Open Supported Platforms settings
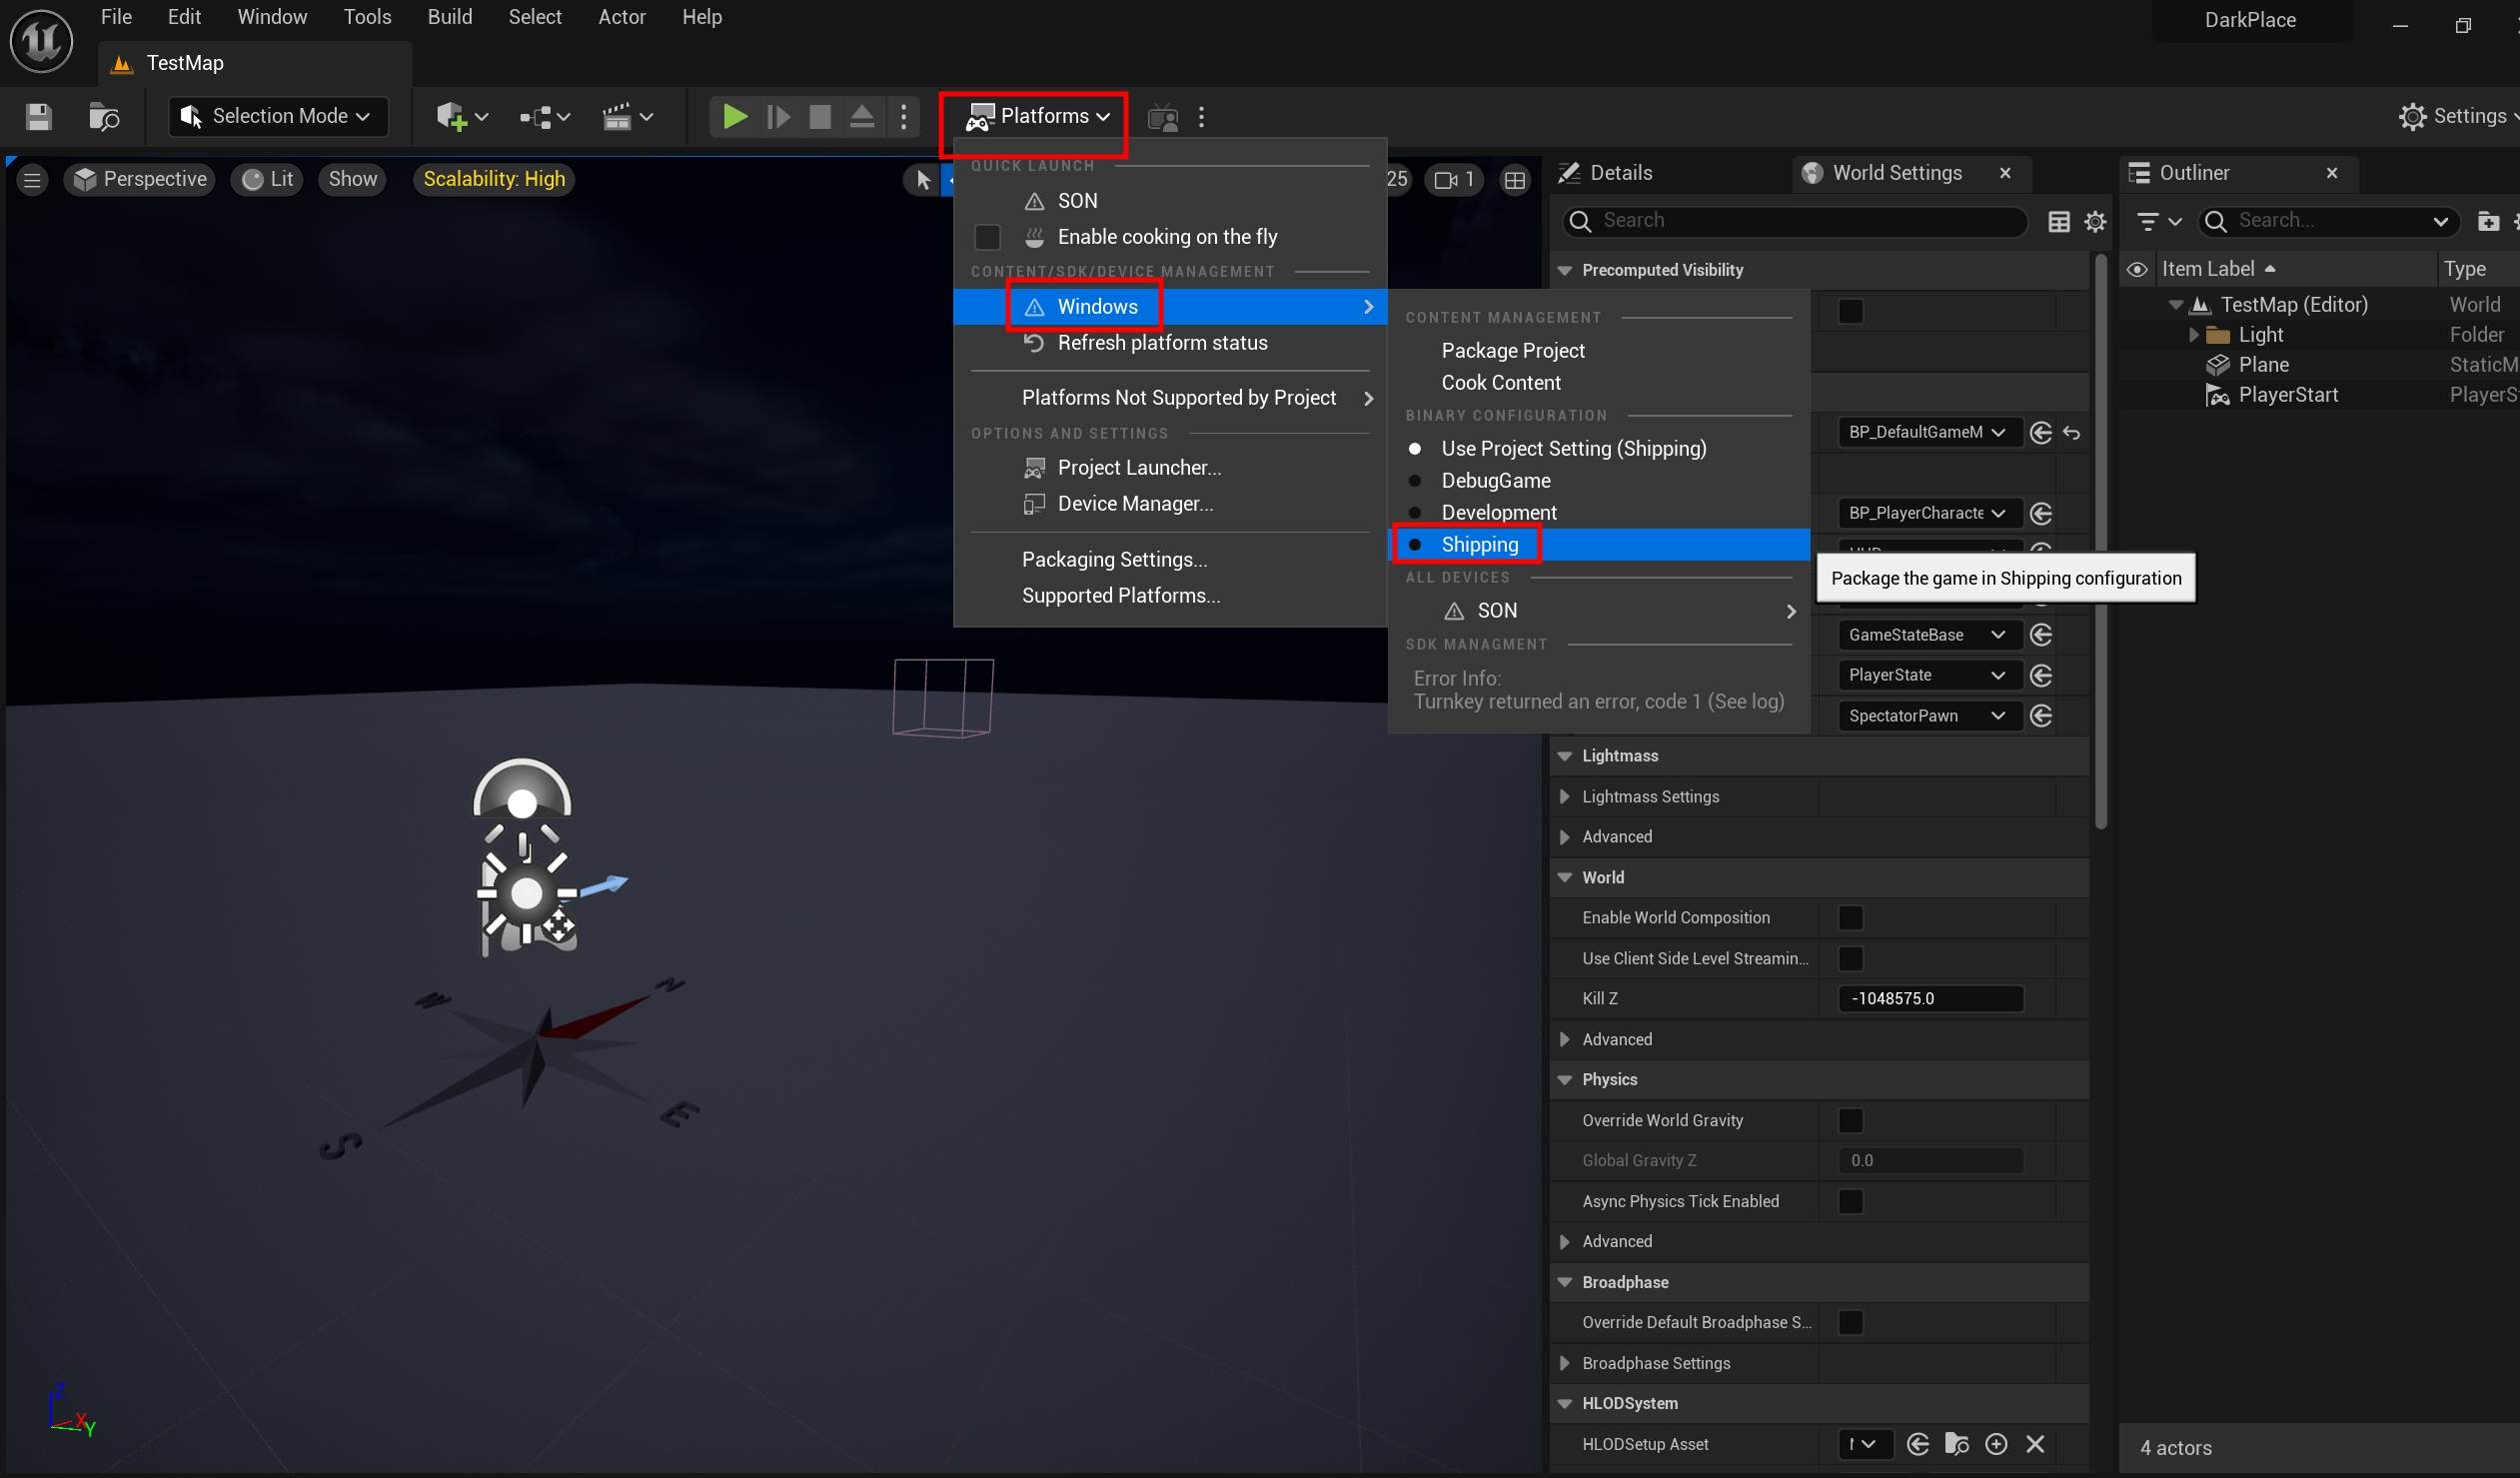The width and height of the screenshot is (2520, 1478). [x=1170, y=596]
